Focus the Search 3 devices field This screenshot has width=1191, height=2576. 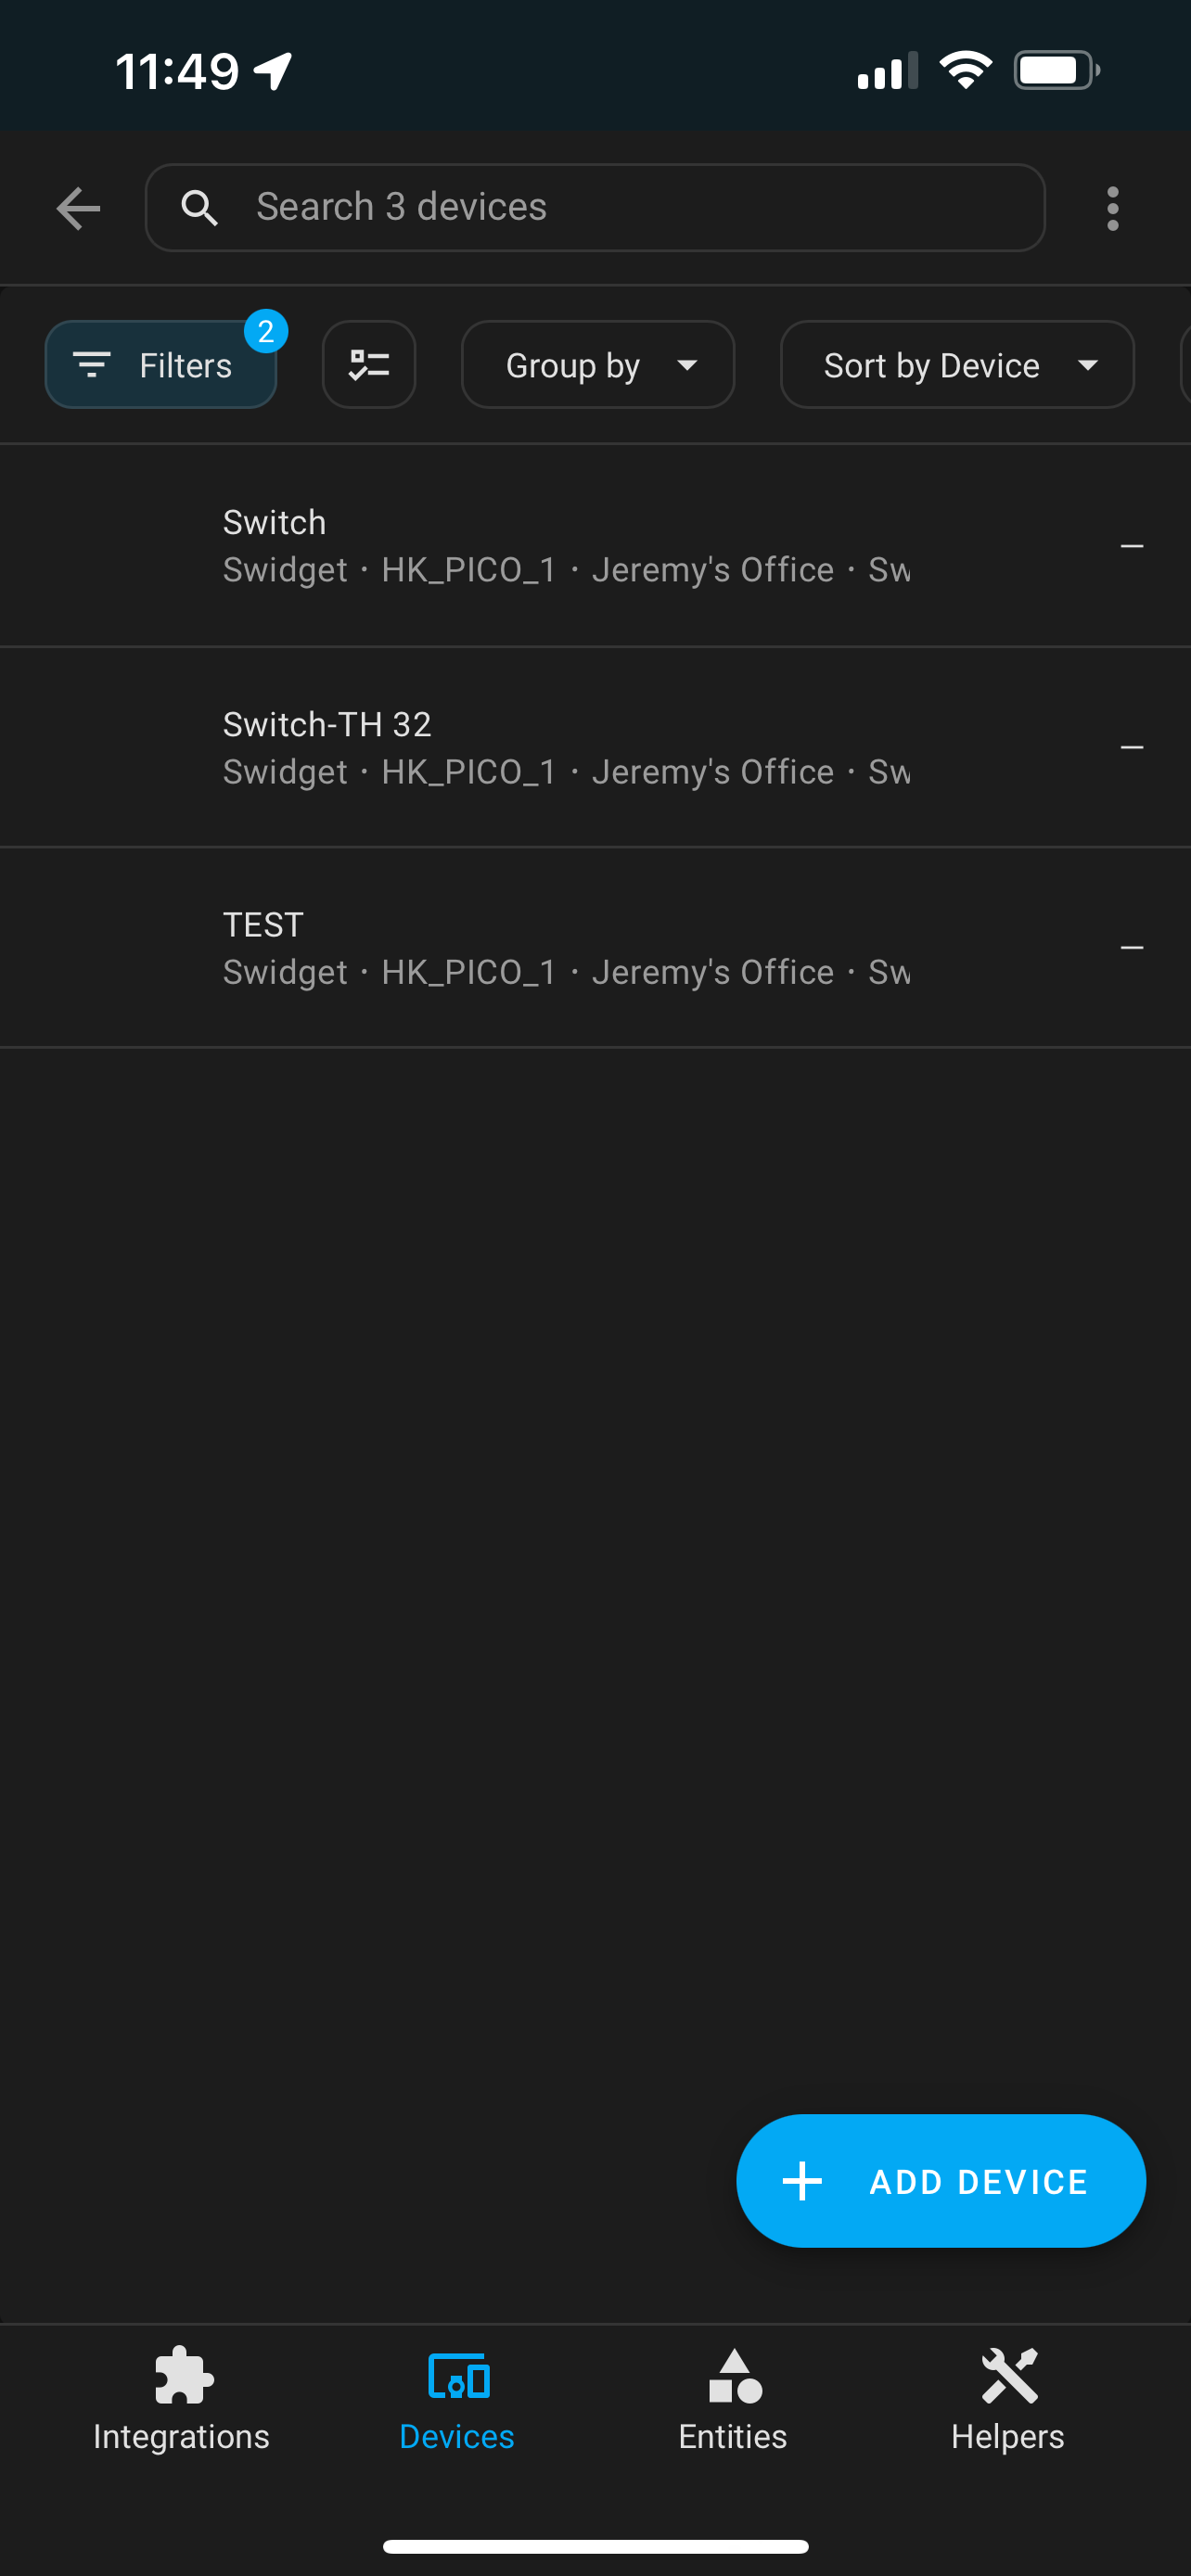click(595, 207)
